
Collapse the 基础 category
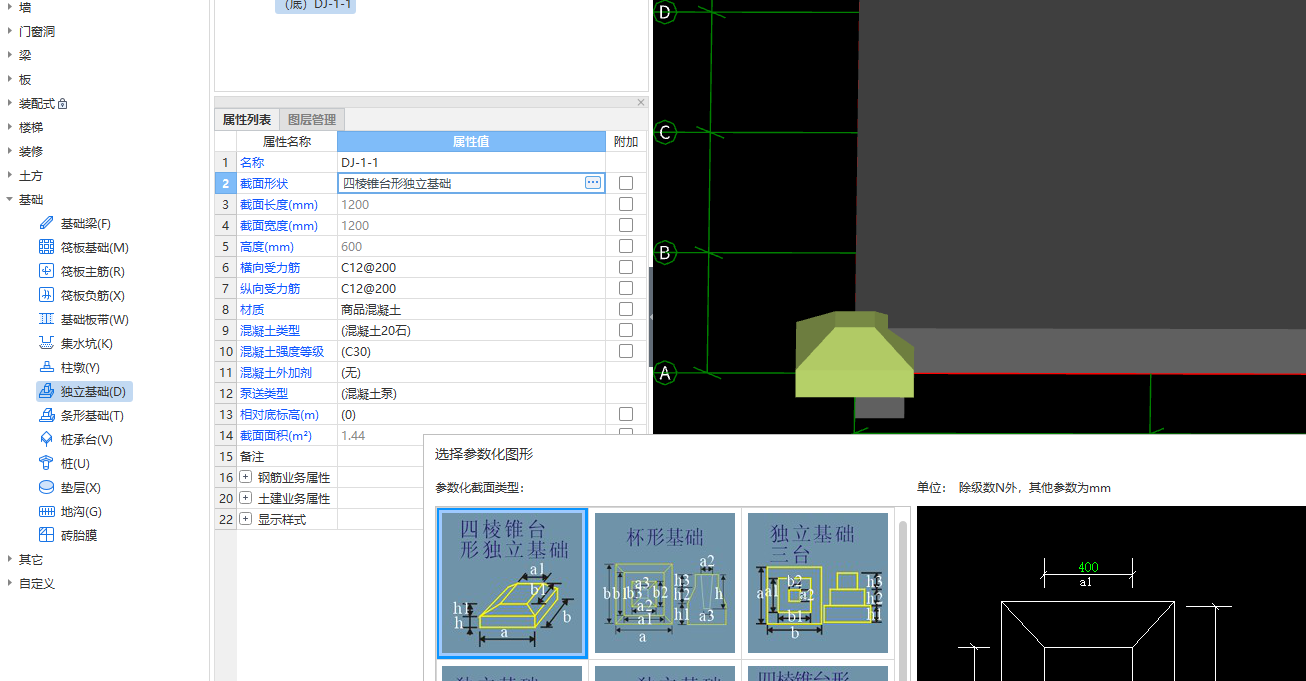tap(9, 199)
